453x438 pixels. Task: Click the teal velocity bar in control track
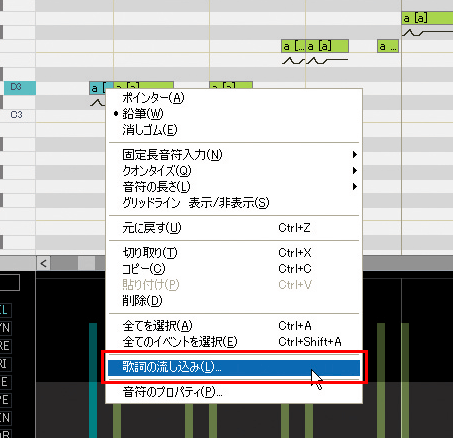93,380
